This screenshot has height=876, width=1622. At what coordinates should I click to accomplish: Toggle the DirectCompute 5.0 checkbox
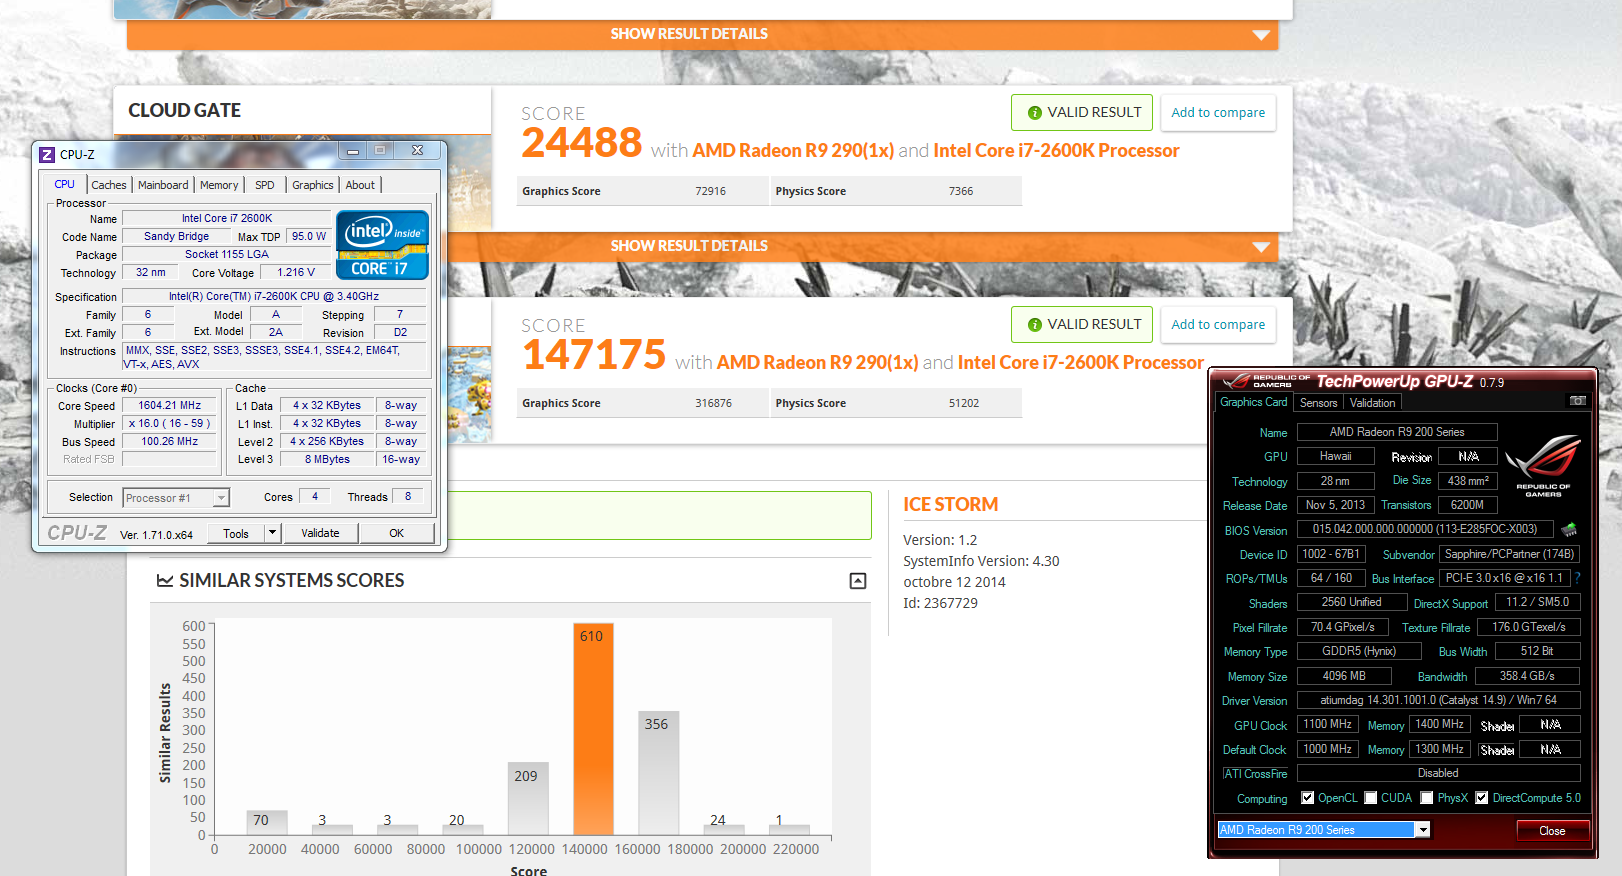1482,798
